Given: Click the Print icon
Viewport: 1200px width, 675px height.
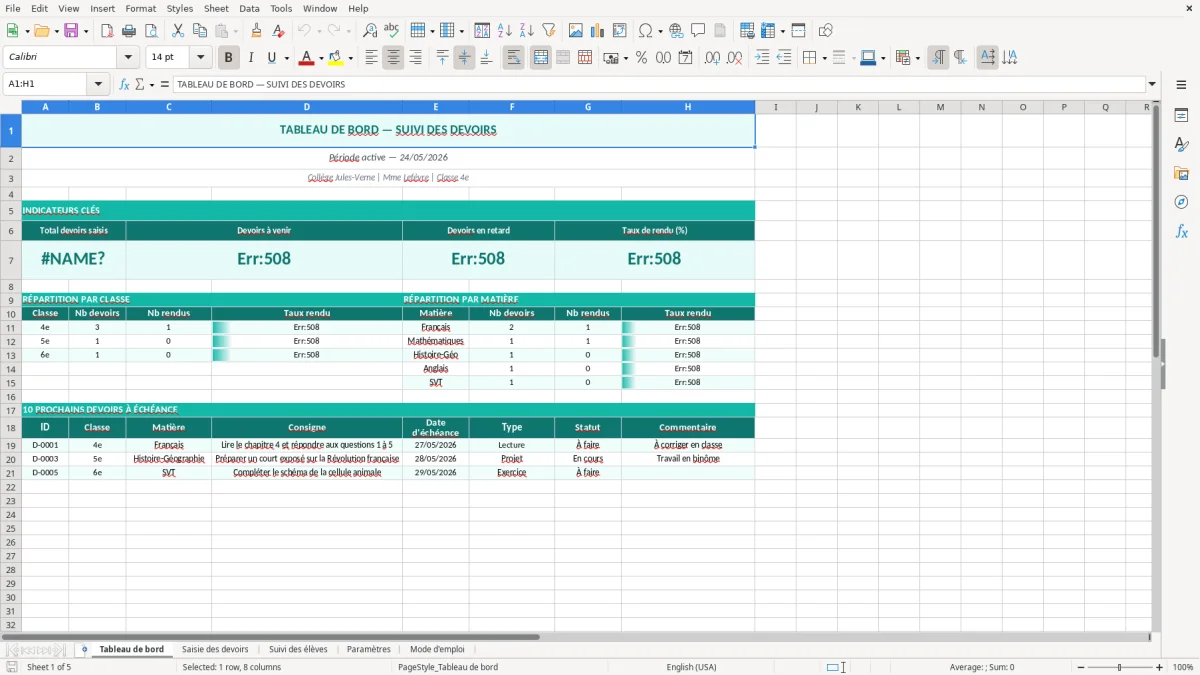Looking at the screenshot, I should (129, 31).
